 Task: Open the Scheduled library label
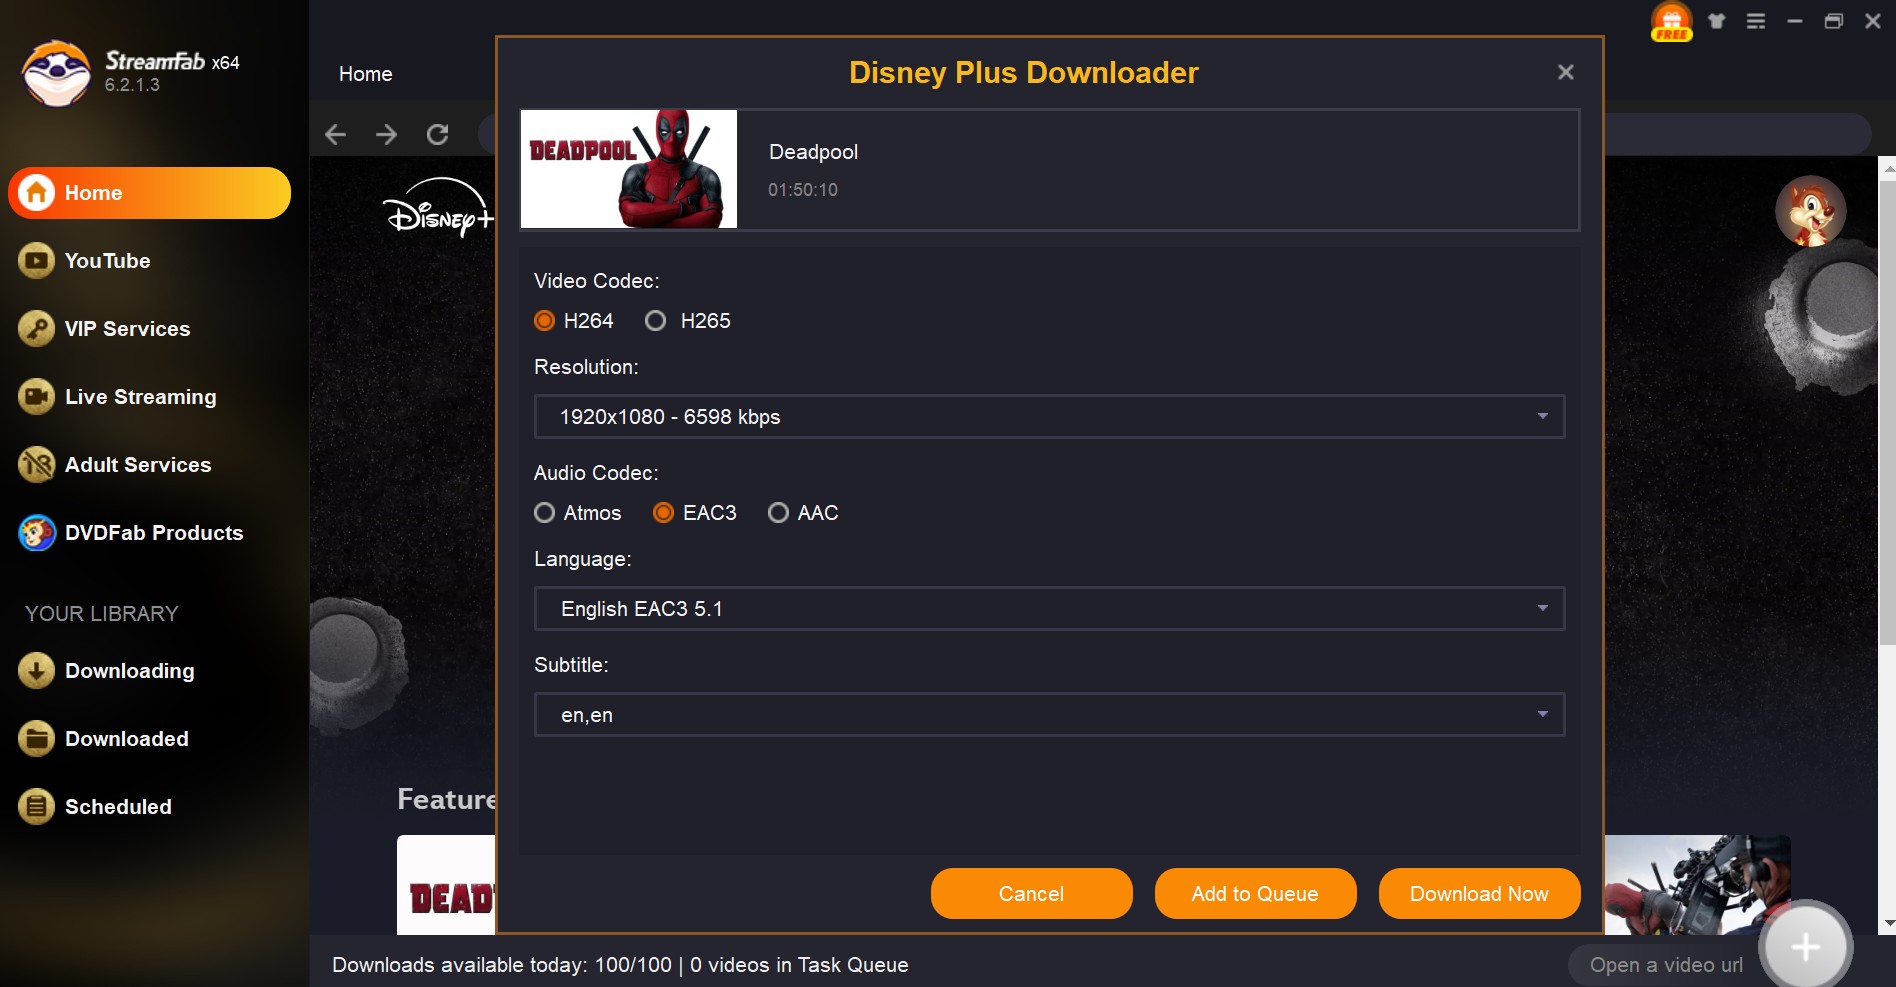click(118, 807)
